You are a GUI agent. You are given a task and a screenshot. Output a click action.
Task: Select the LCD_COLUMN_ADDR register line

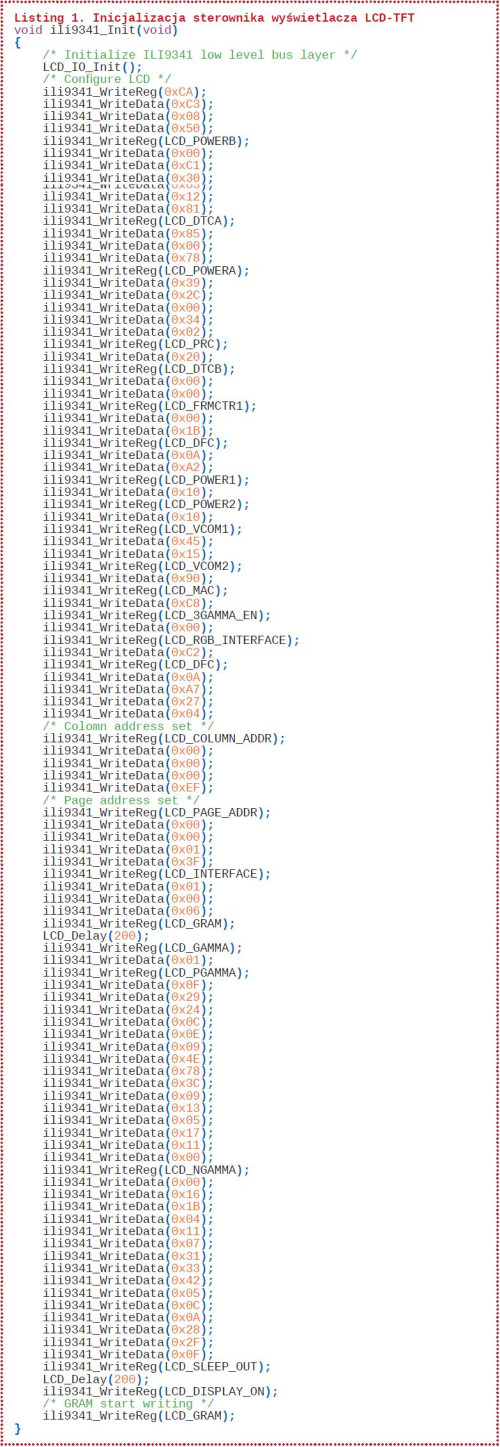click(x=164, y=738)
